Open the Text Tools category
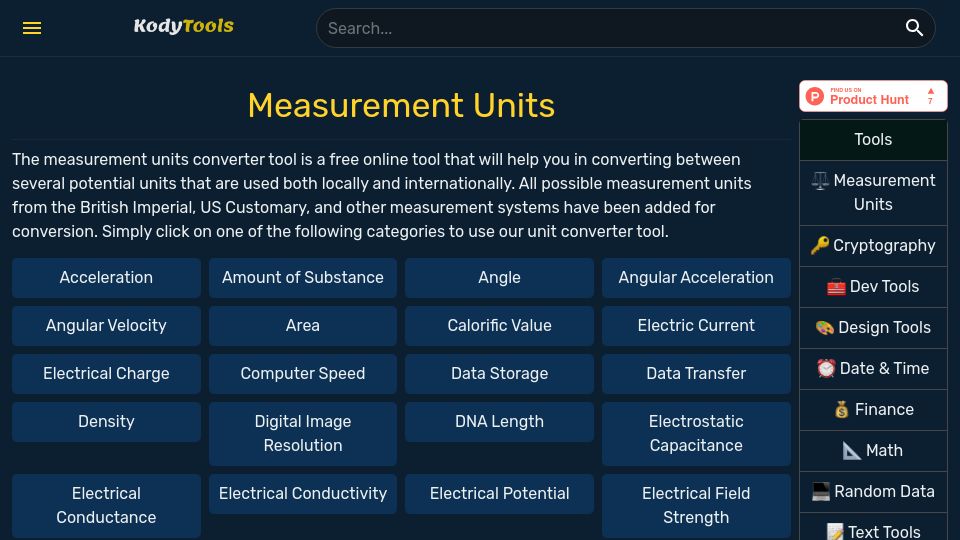This screenshot has height=540, width=960. (873, 528)
